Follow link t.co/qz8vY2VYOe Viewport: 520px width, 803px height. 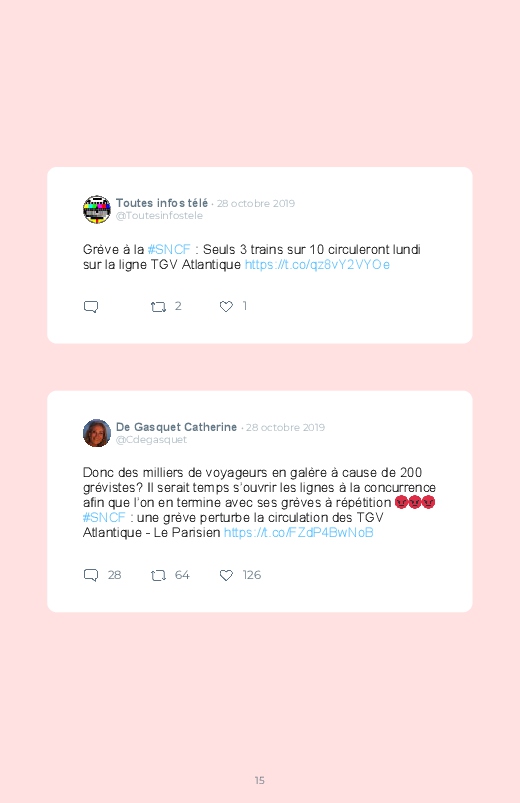click(317, 264)
